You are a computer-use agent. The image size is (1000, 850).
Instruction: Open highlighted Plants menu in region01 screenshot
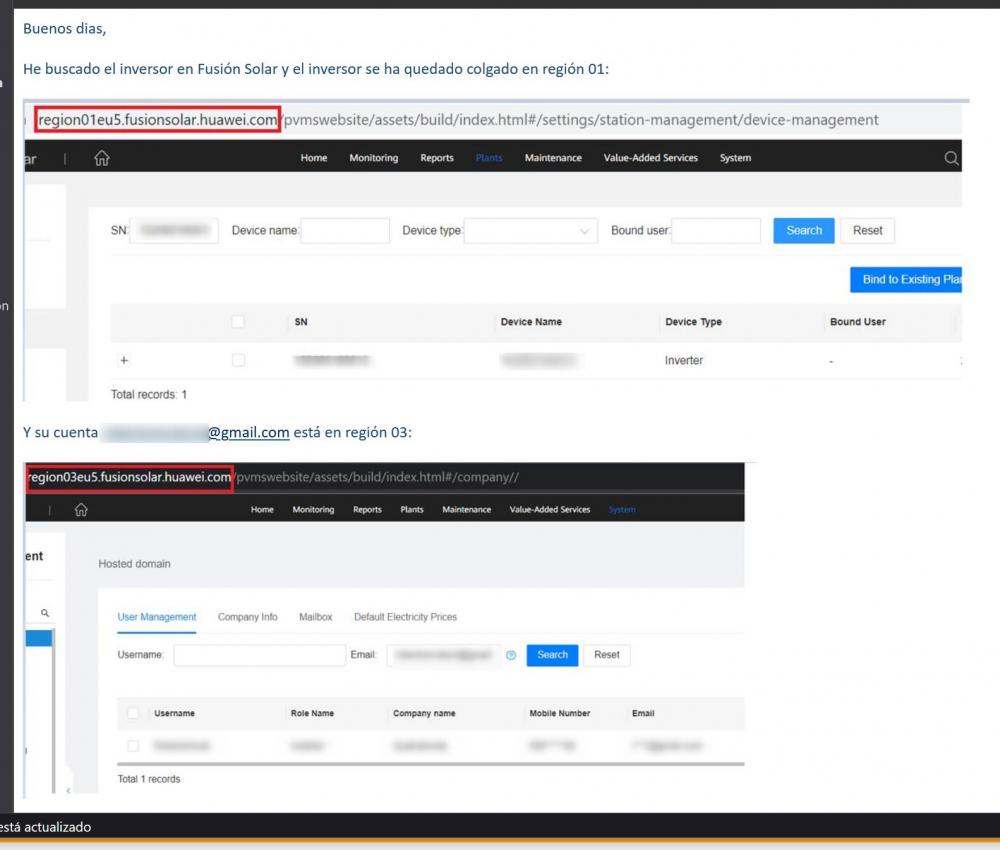(489, 158)
